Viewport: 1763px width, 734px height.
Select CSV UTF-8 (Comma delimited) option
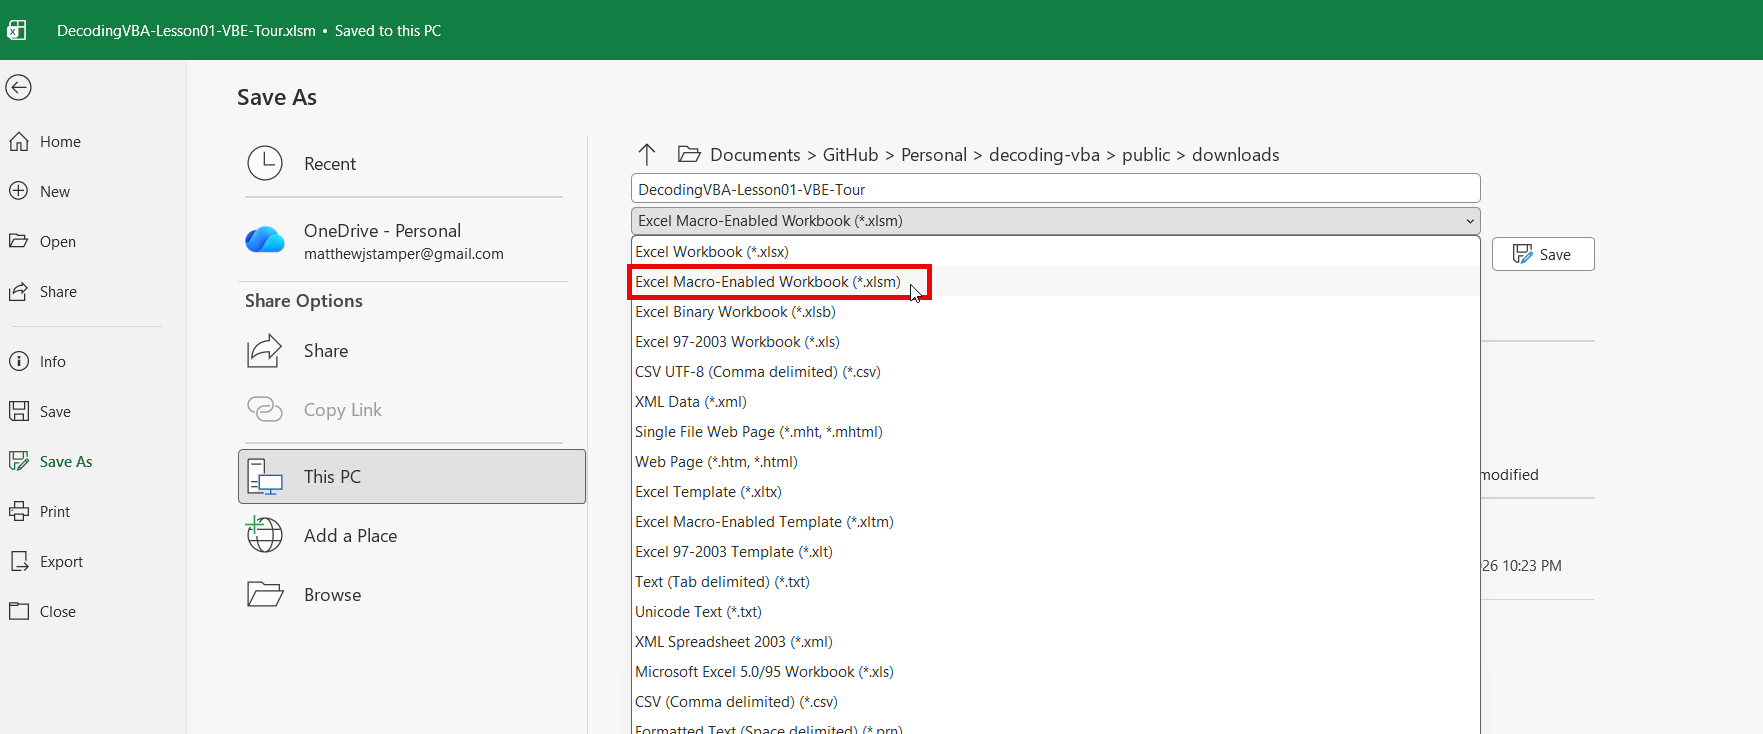pos(1055,372)
